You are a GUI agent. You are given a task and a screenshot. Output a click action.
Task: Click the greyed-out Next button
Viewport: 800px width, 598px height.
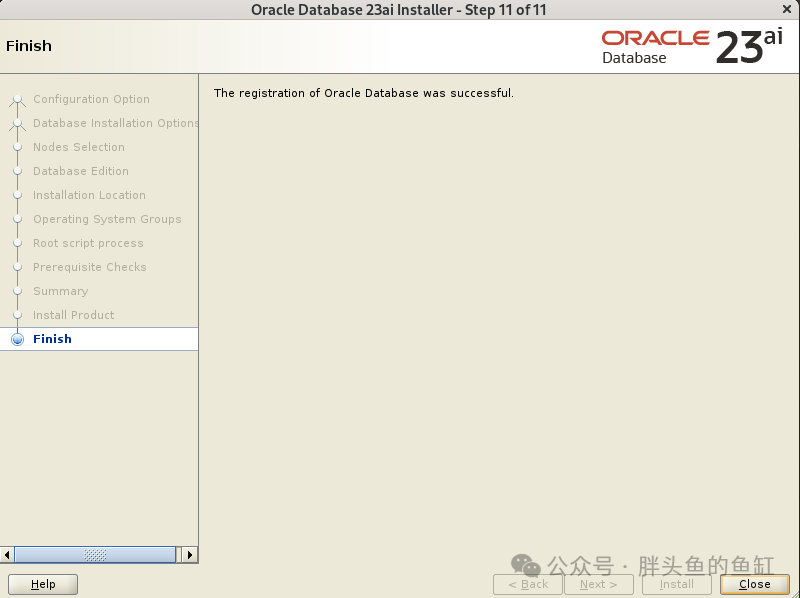tap(598, 584)
